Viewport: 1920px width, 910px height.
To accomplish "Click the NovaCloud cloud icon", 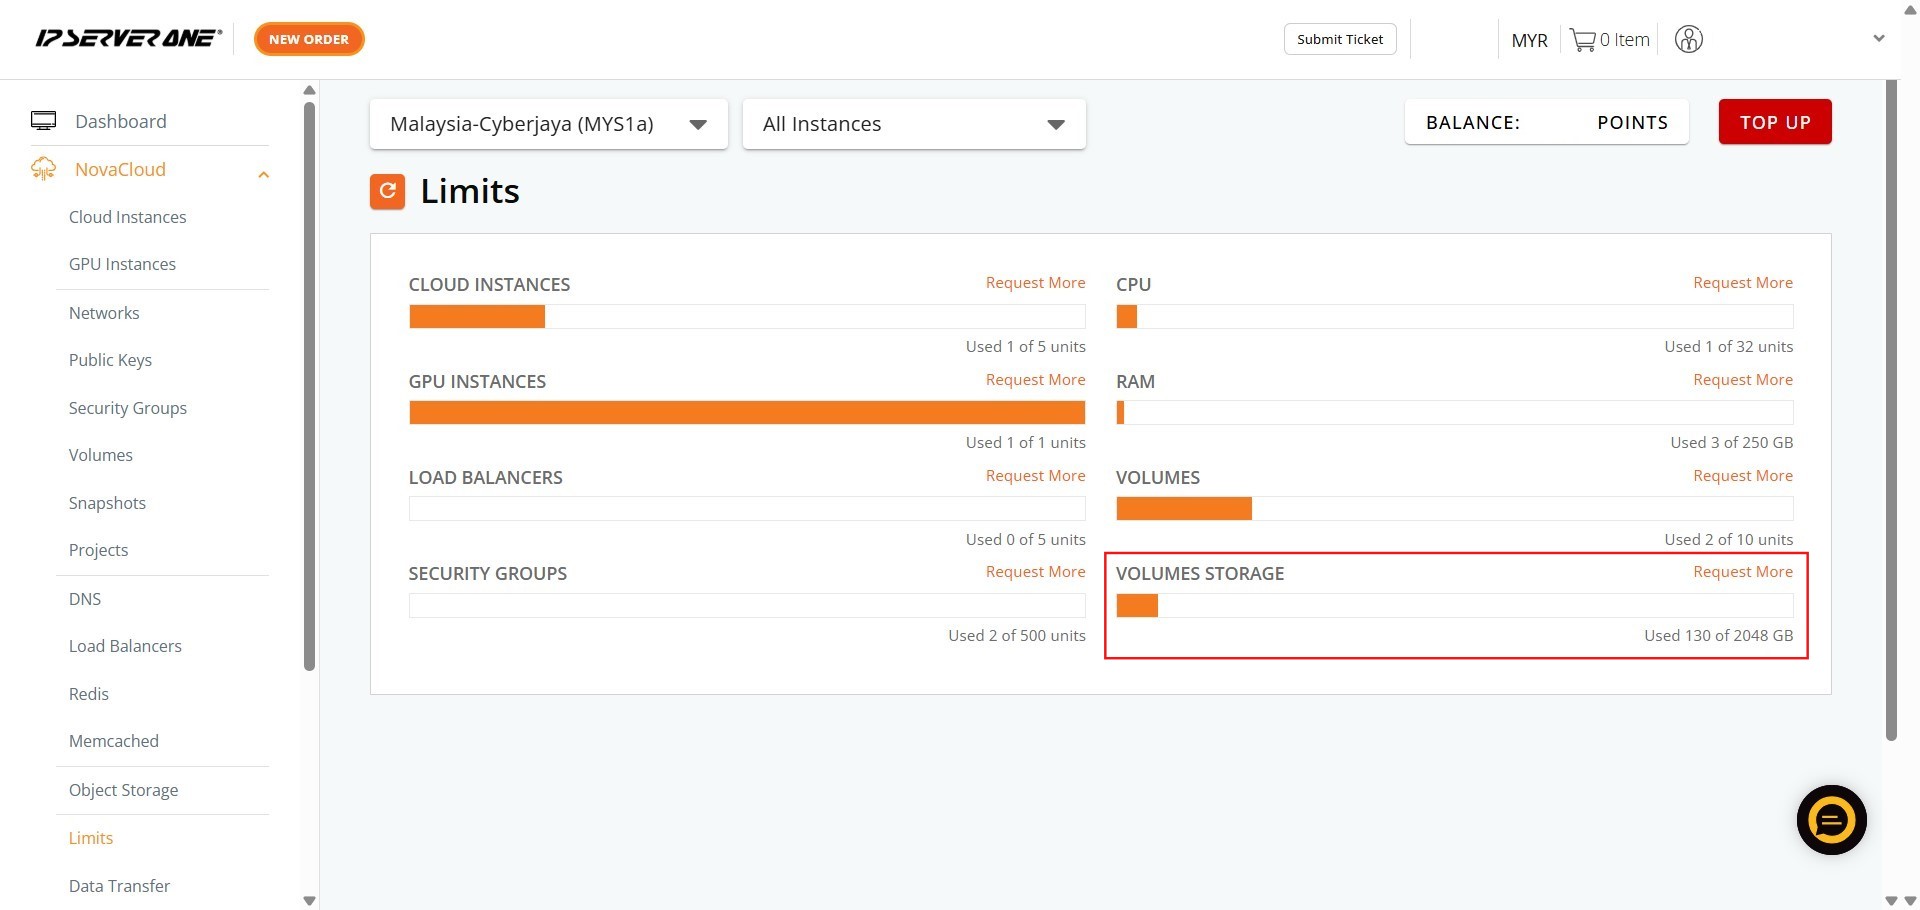I will (x=43, y=169).
